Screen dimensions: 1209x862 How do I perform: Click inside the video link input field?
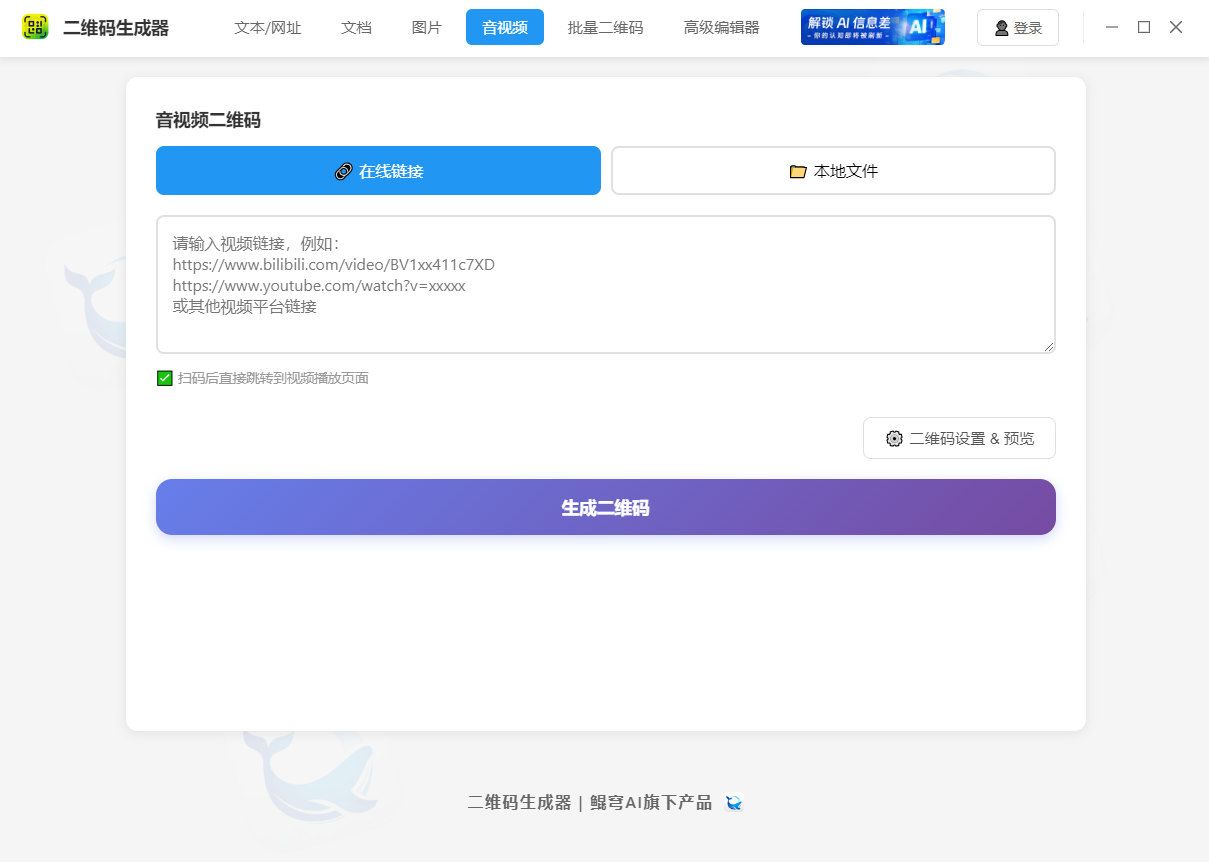[x=605, y=285]
